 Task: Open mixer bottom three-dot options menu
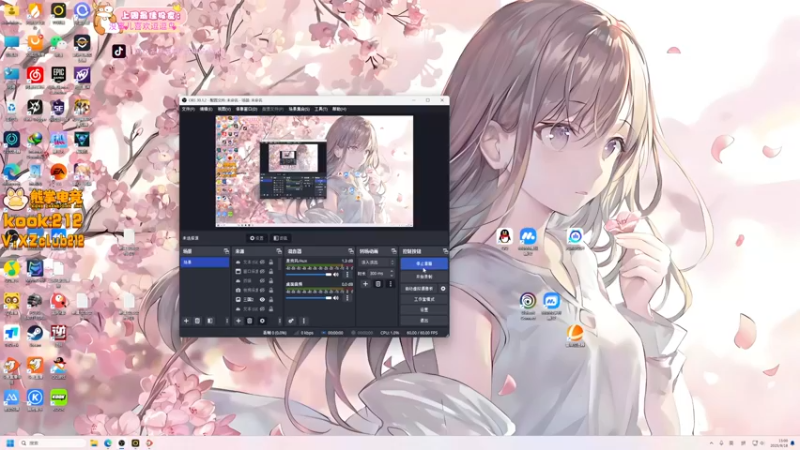coord(304,321)
